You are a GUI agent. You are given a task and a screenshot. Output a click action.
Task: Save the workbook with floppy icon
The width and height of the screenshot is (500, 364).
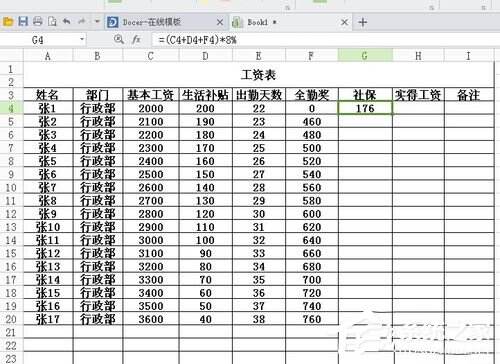(23, 22)
